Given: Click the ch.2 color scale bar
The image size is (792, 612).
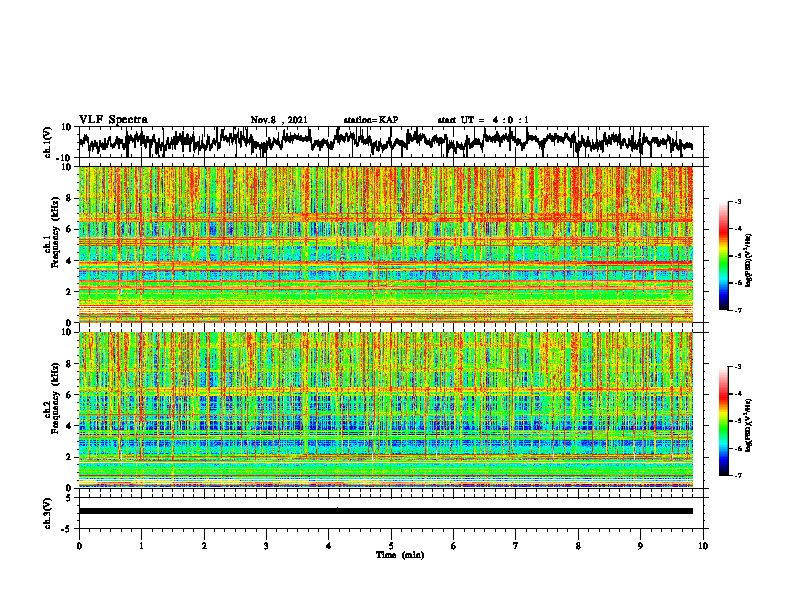Looking at the screenshot, I should click(x=724, y=421).
